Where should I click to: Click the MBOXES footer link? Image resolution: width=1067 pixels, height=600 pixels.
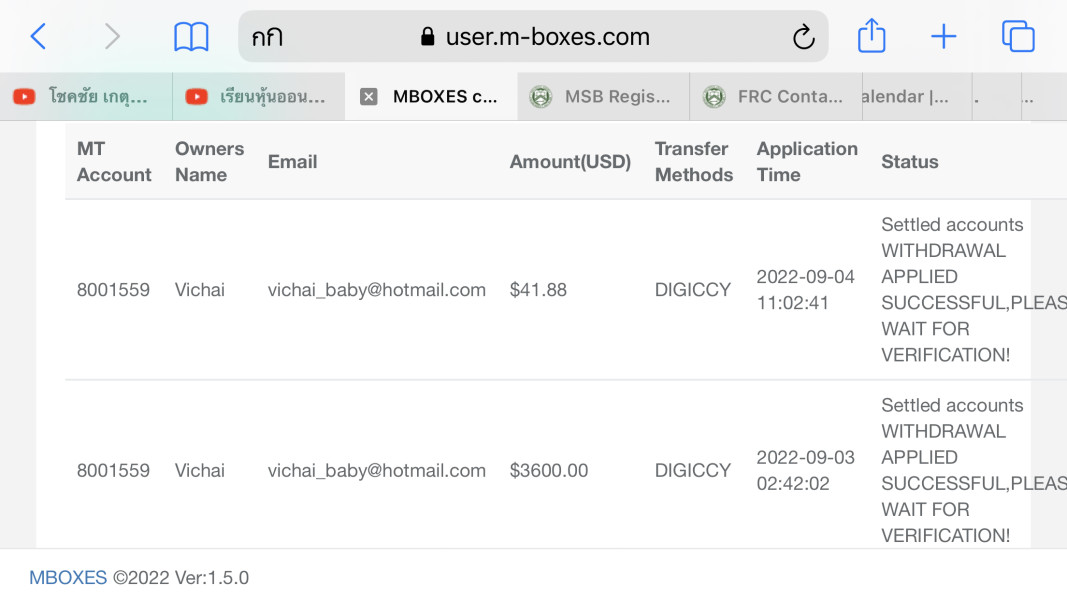(x=68, y=578)
